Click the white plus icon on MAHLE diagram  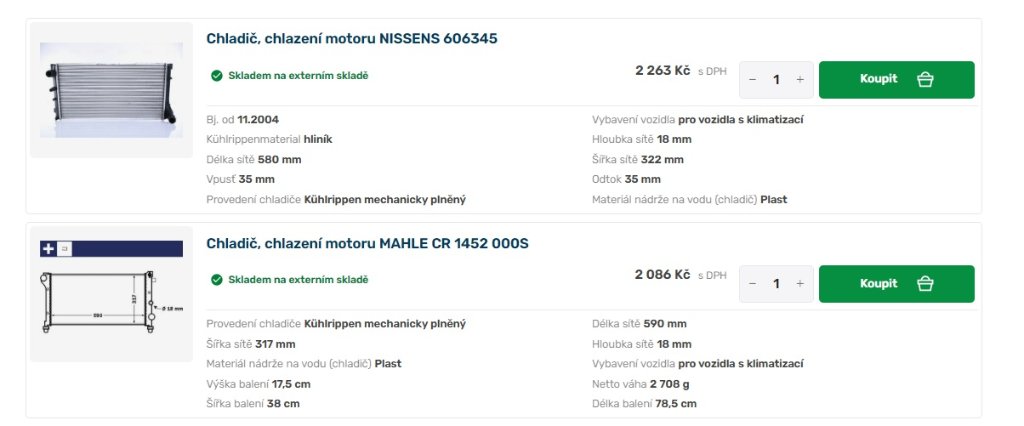click(48, 249)
